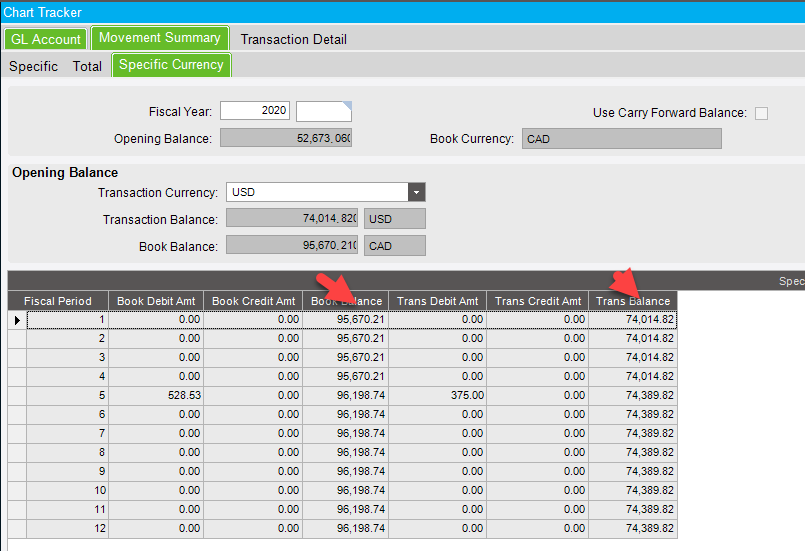Select the row header for fiscal period 12
The image size is (805, 551).
coord(17,528)
